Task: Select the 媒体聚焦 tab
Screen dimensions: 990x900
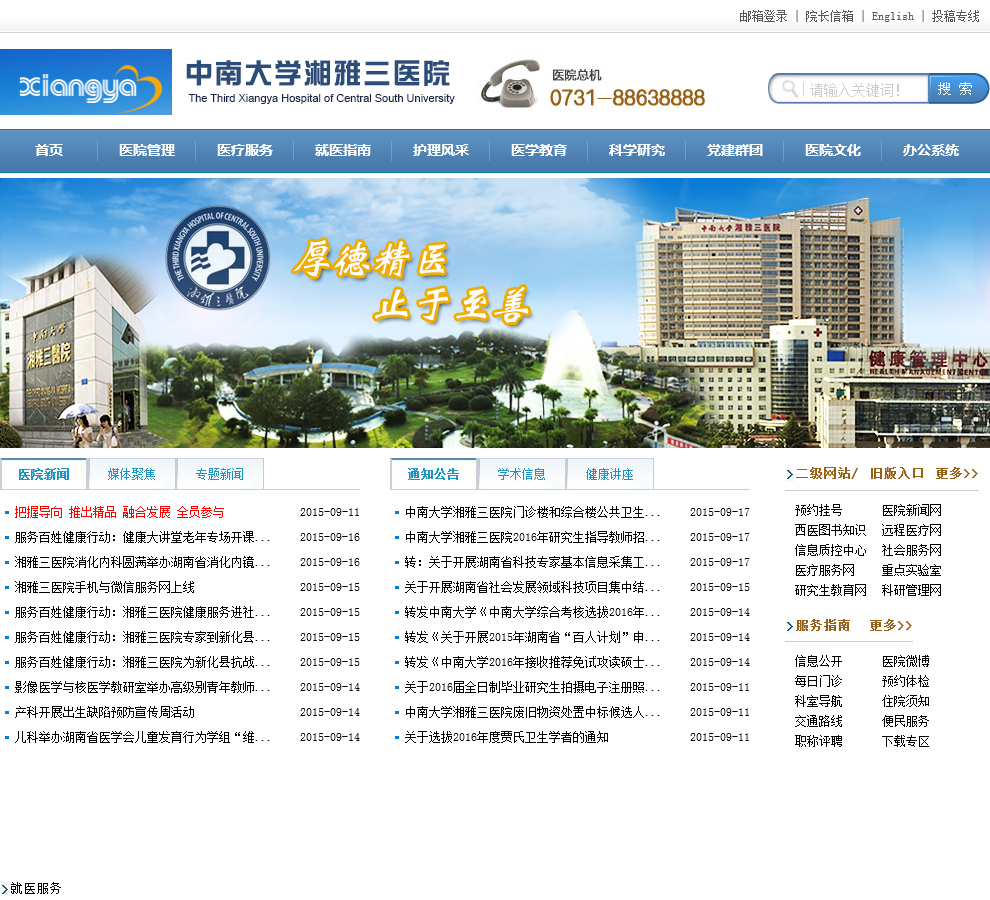Action: click(131, 474)
